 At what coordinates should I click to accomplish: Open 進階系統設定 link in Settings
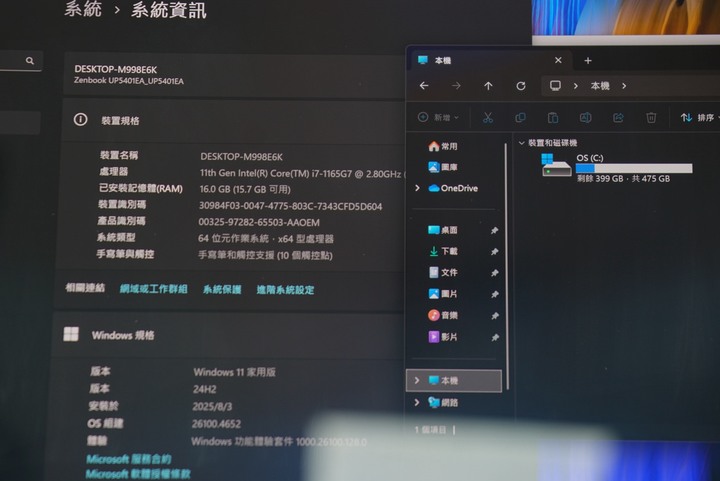[285, 290]
